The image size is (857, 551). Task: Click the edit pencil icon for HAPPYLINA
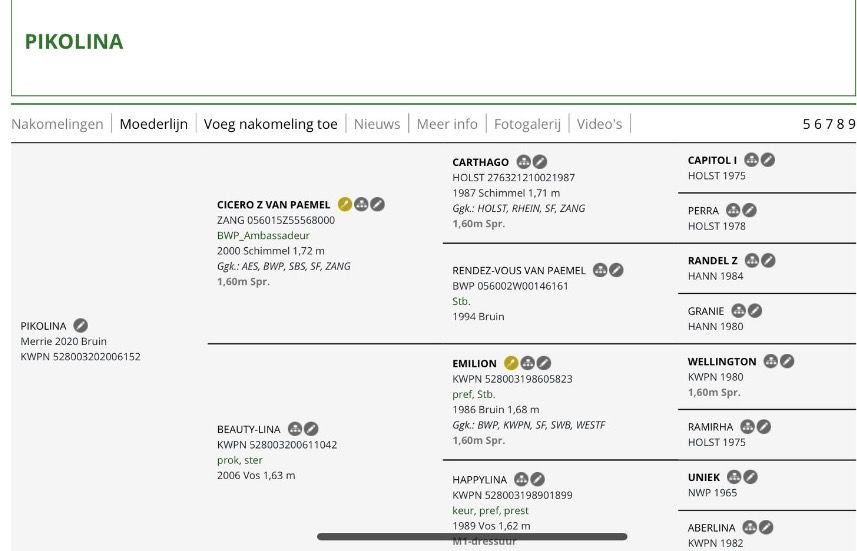click(538, 479)
